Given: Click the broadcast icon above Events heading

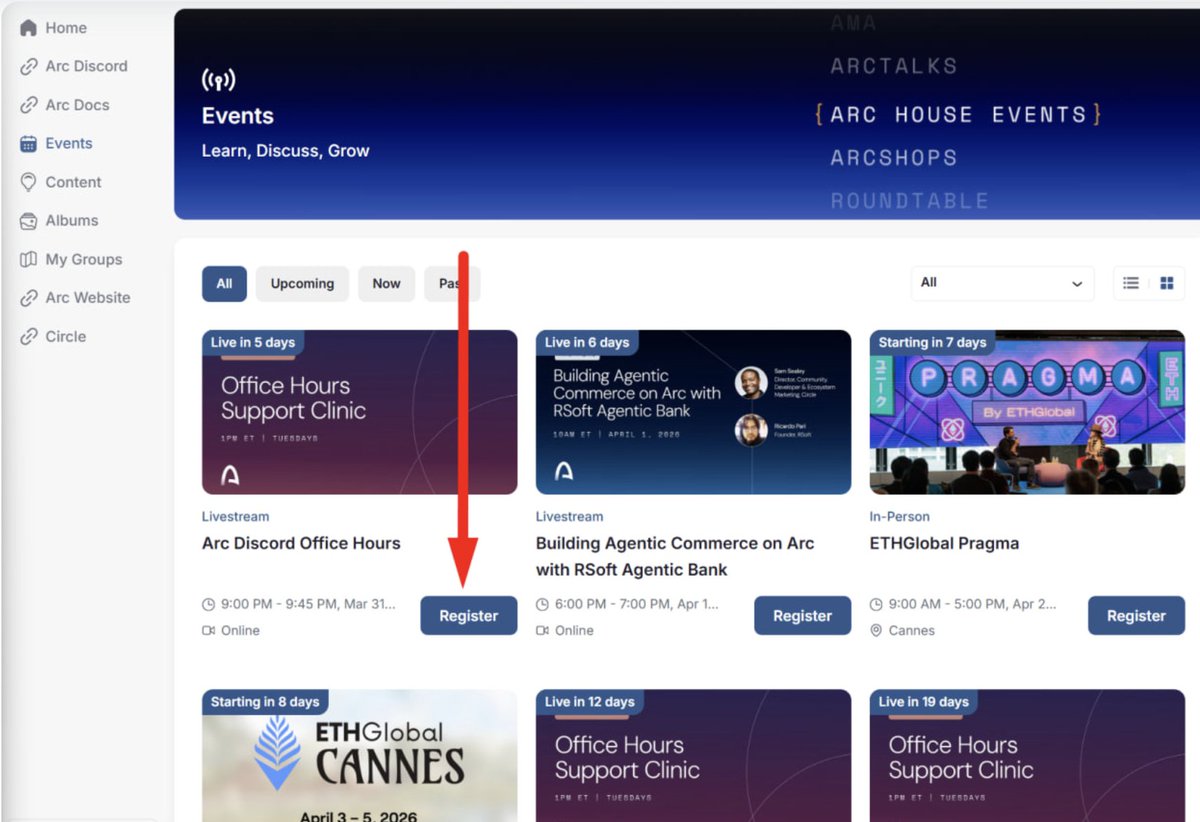Looking at the screenshot, I should [x=218, y=79].
